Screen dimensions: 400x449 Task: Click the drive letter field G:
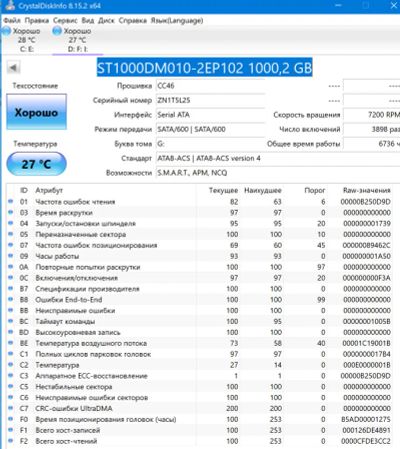(210, 144)
